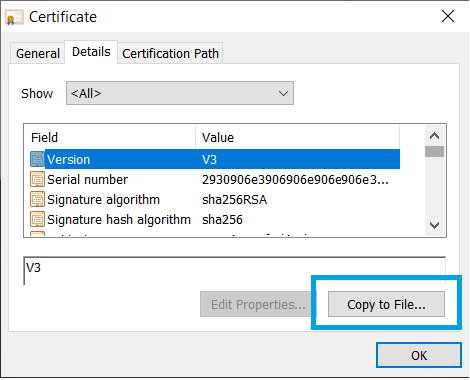Click the Signature hash algorithm field icon
Image resolution: width=470 pixels, height=380 pixels.
37,219
